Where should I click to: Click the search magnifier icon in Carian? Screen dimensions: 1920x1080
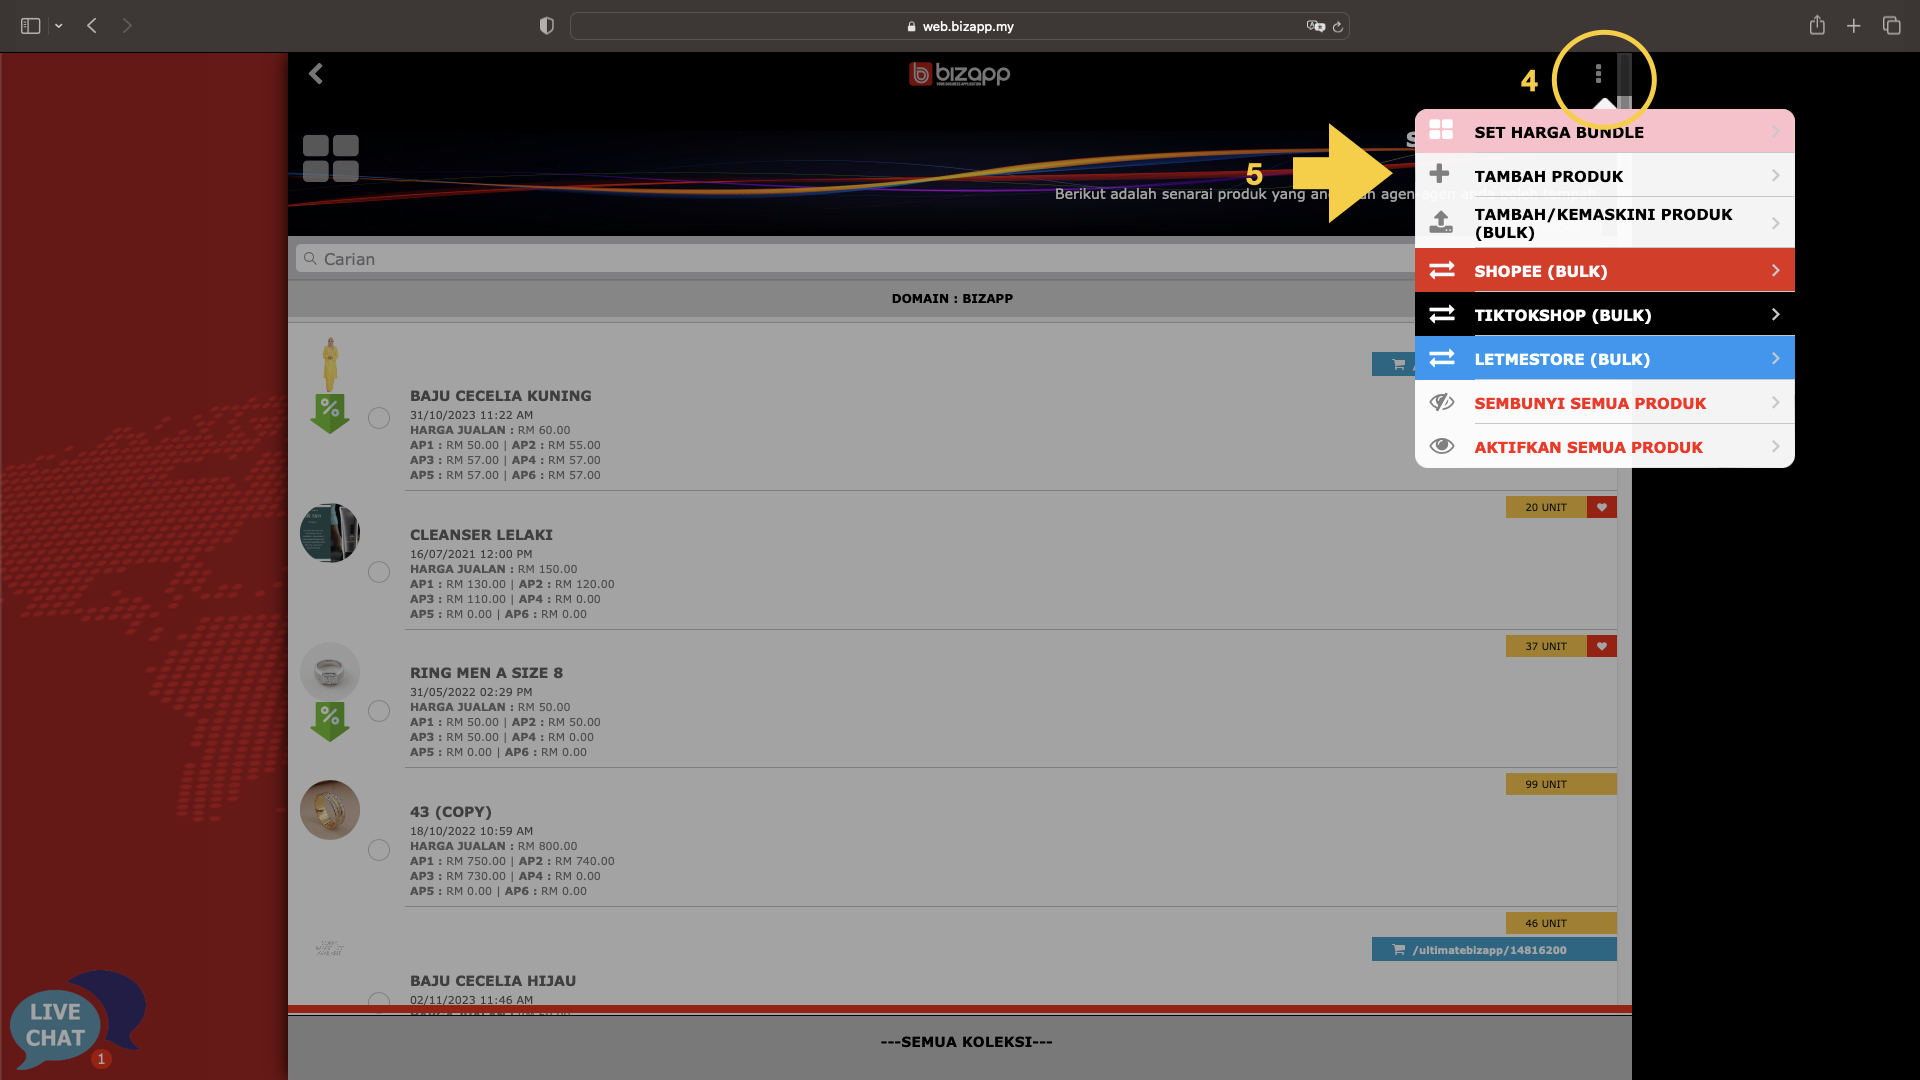pyautogui.click(x=310, y=258)
